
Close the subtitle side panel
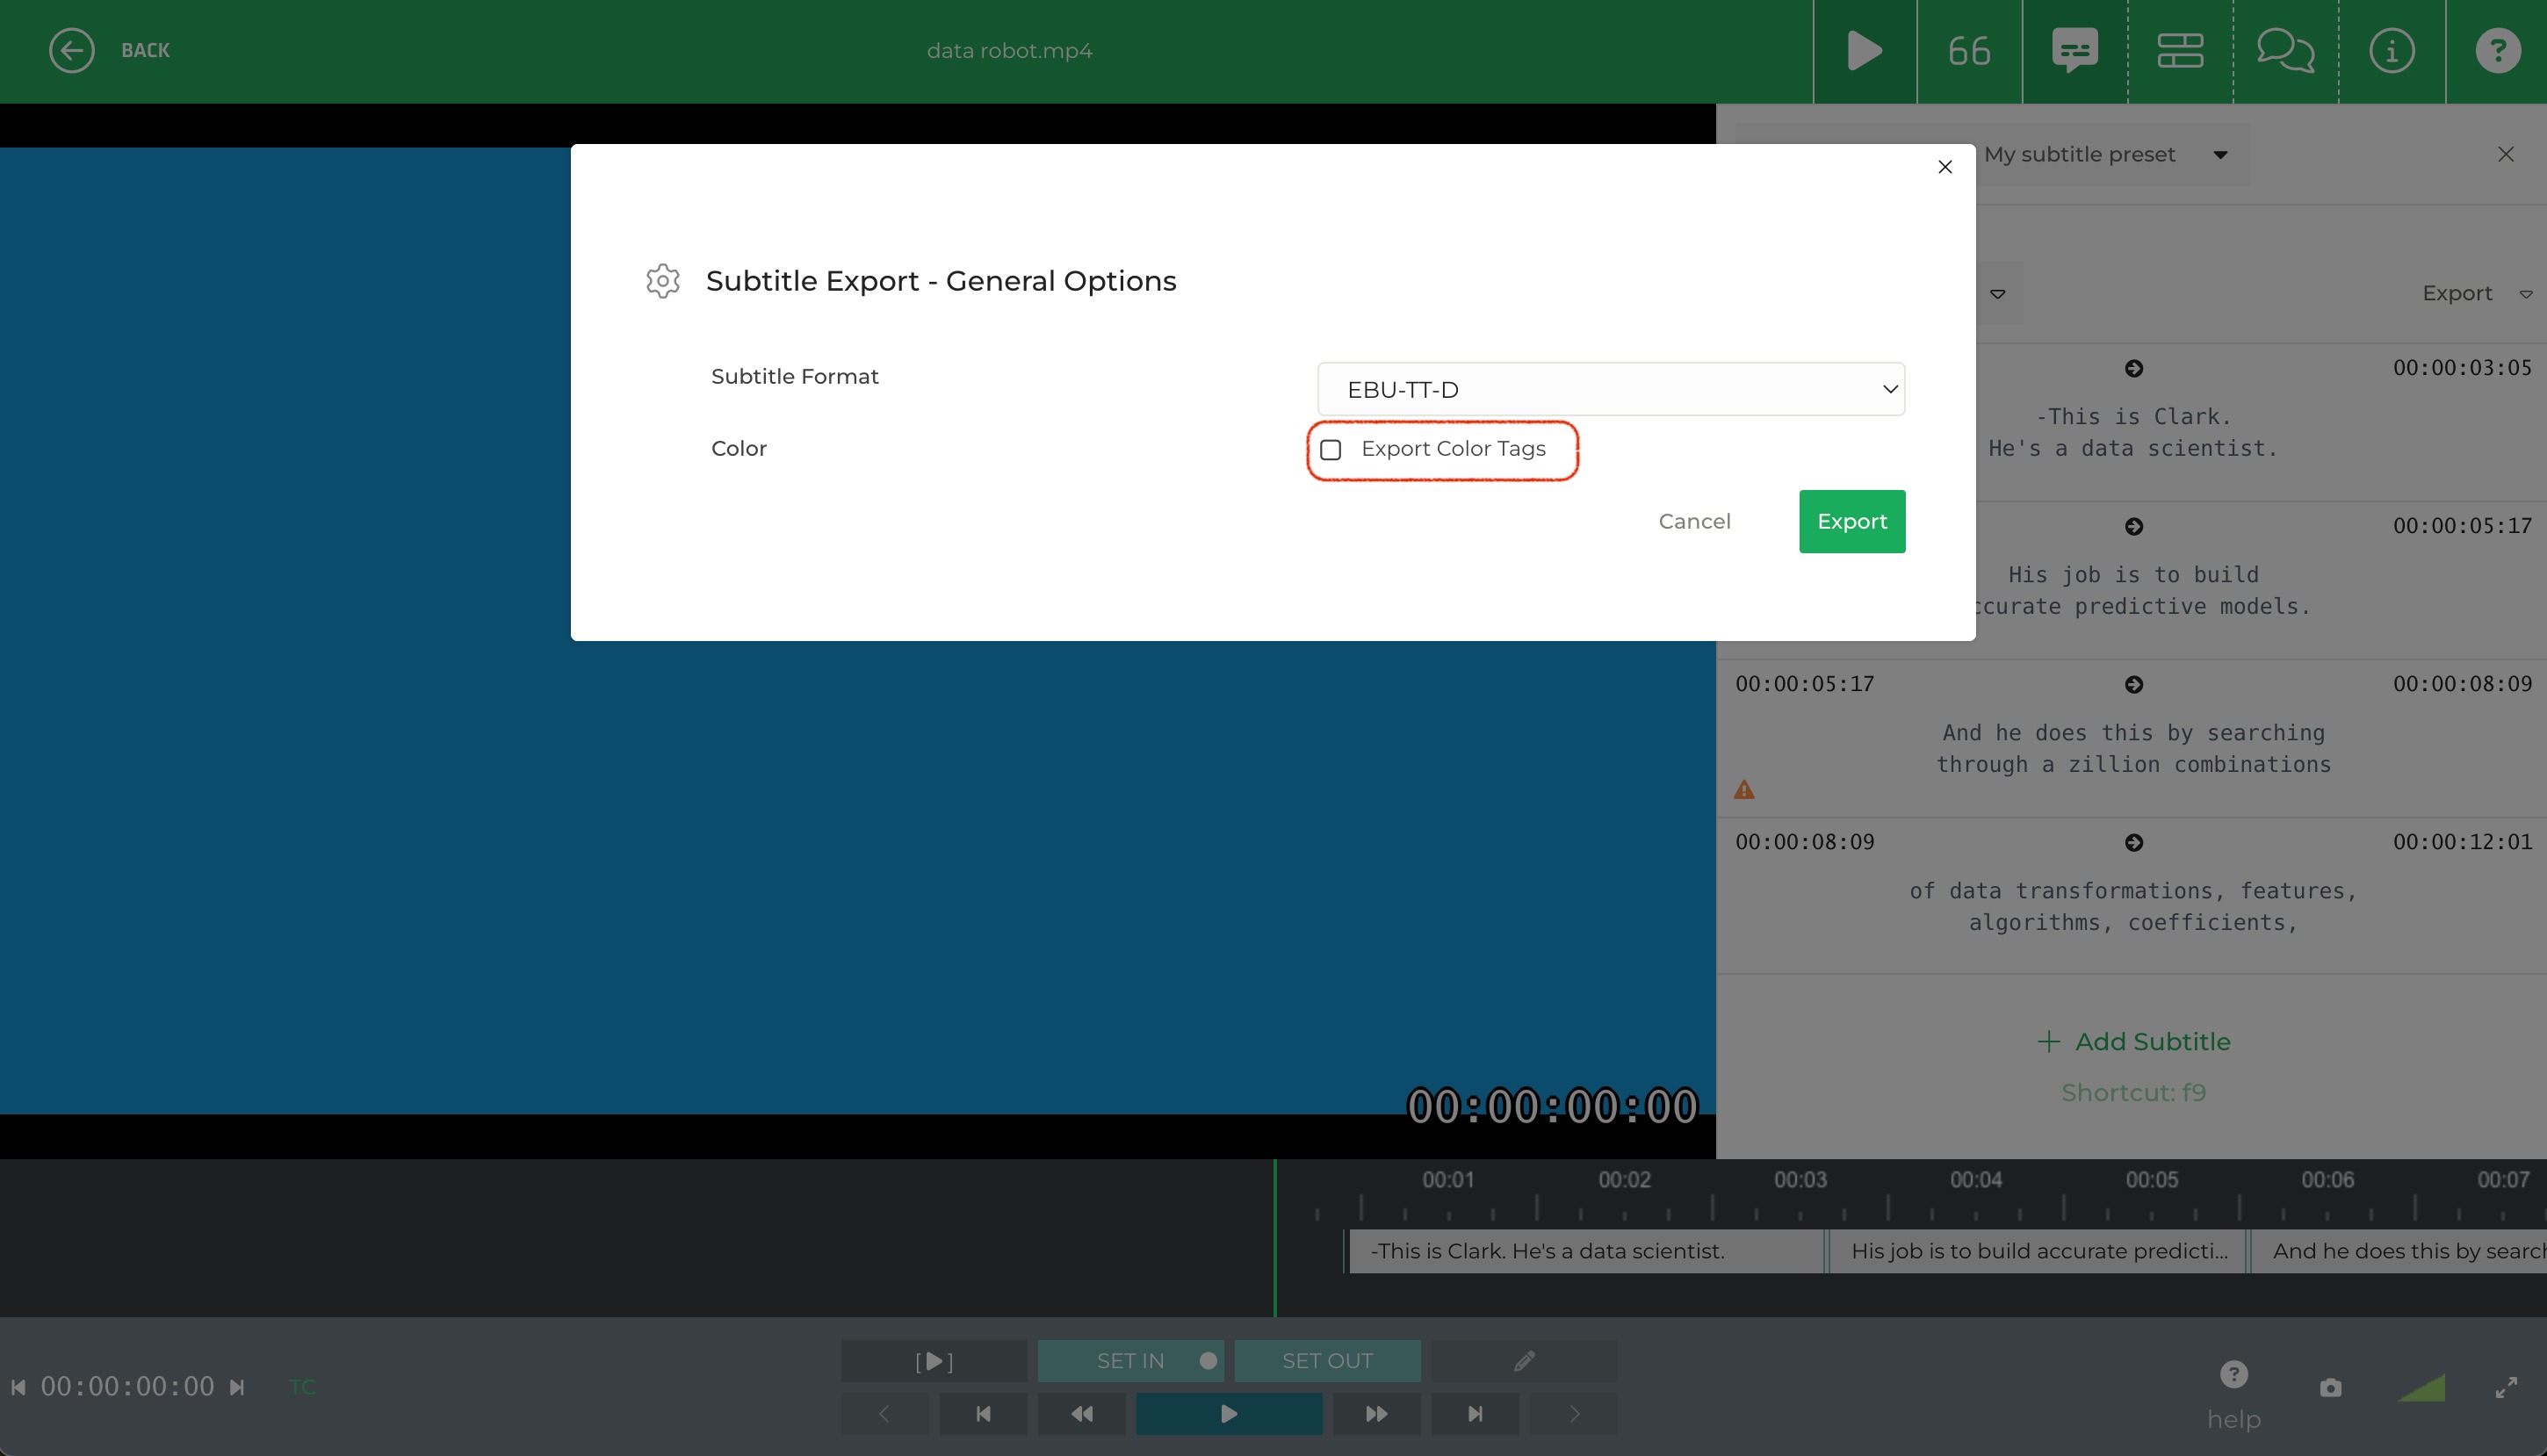click(2505, 154)
